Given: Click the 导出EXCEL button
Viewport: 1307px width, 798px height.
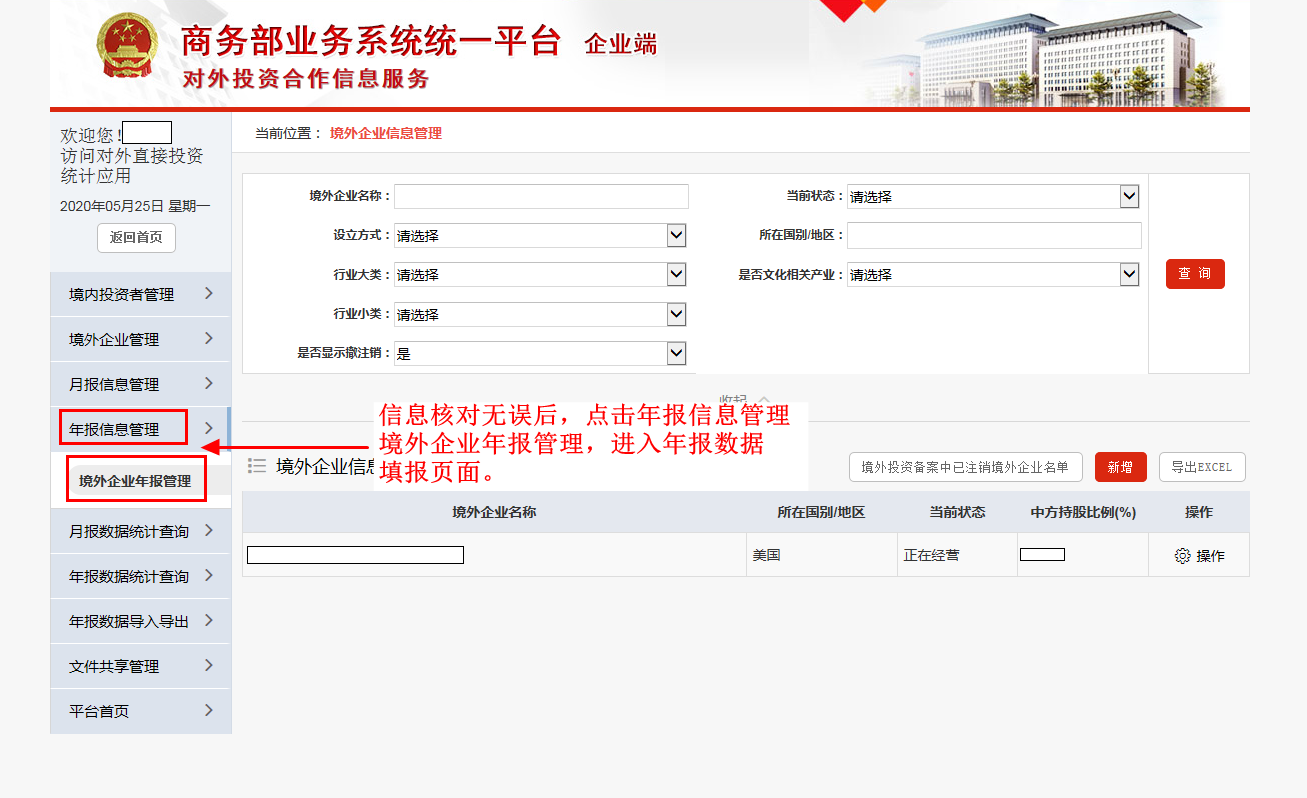Looking at the screenshot, I should pyautogui.click(x=1201, y=467).
